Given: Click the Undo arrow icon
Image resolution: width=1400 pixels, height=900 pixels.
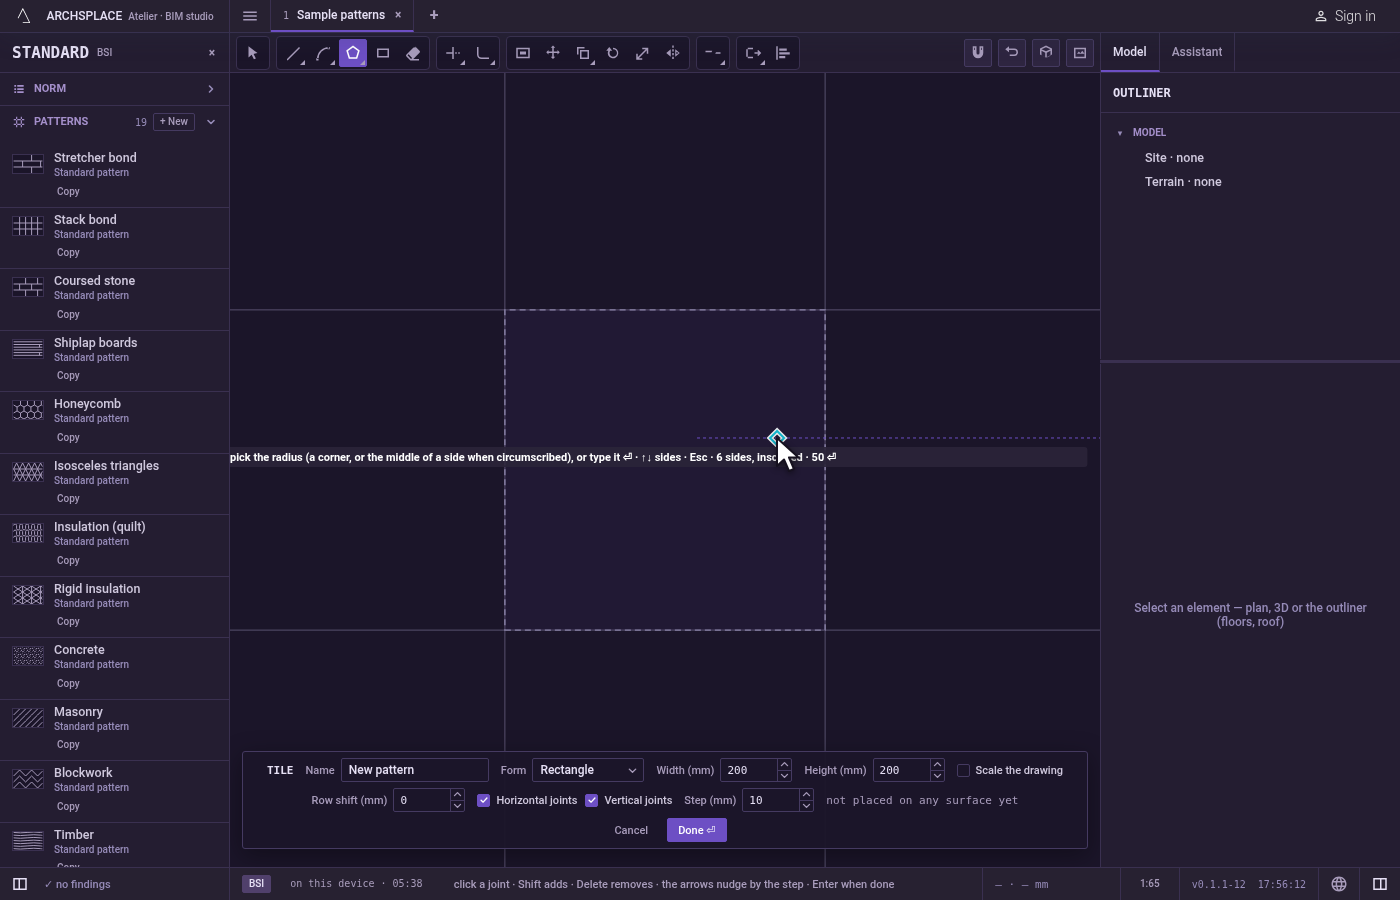Looking at the screenshot, I should (1012, 53).
